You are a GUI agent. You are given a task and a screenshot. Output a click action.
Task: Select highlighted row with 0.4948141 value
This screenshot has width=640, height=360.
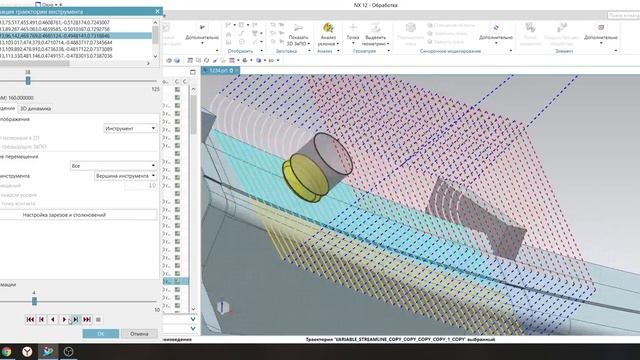[76, 36]
